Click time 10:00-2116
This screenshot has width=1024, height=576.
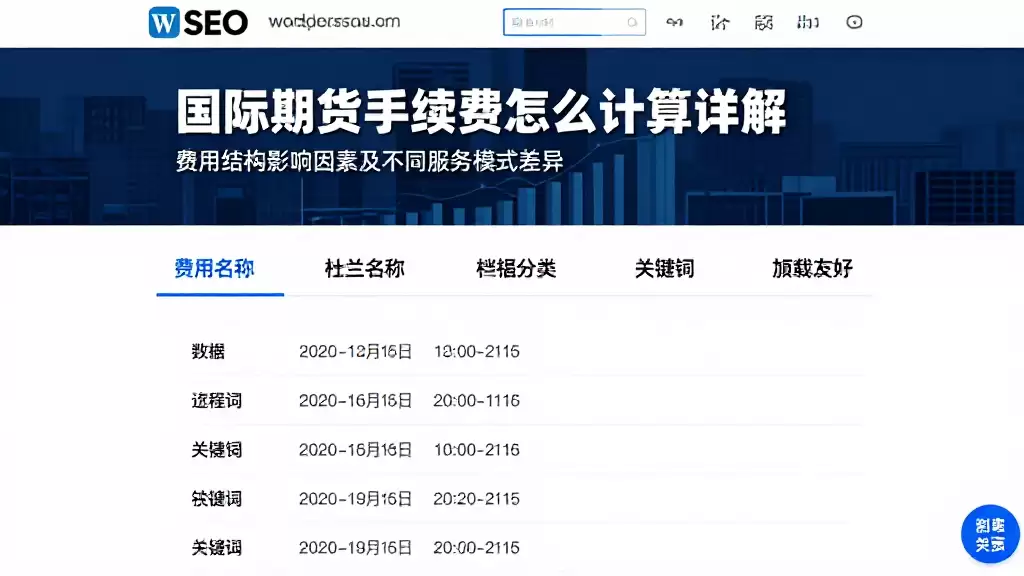pyautogui.click(x=477, y=449)
